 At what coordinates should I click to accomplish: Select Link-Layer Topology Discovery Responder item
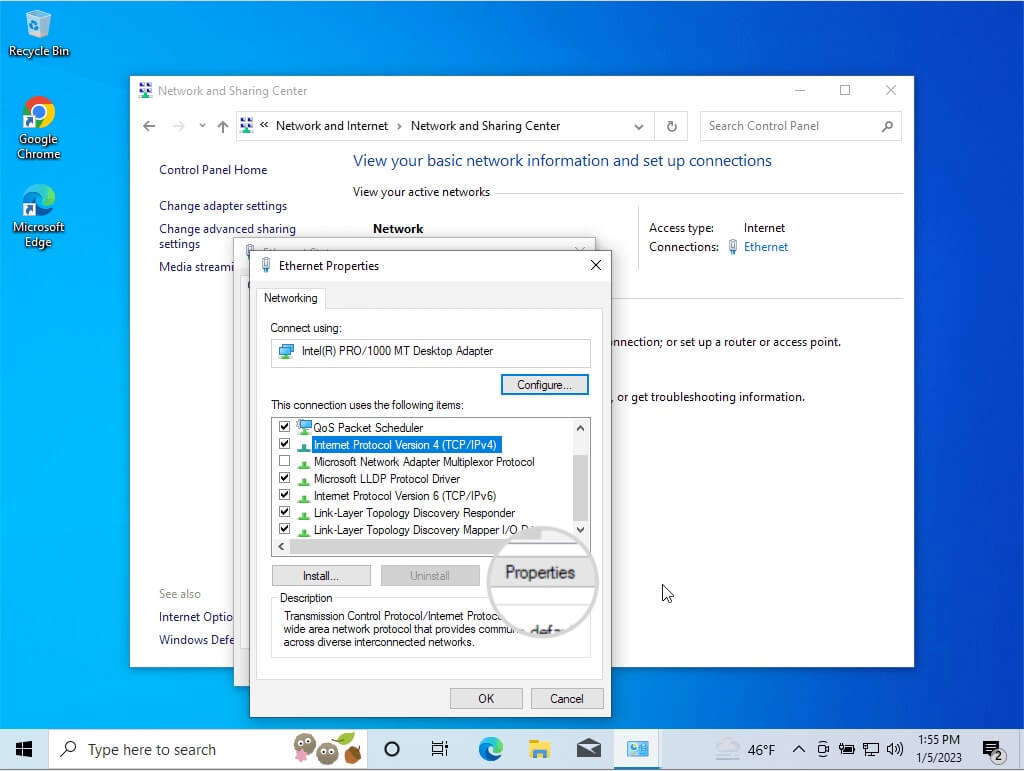(414, 512)
